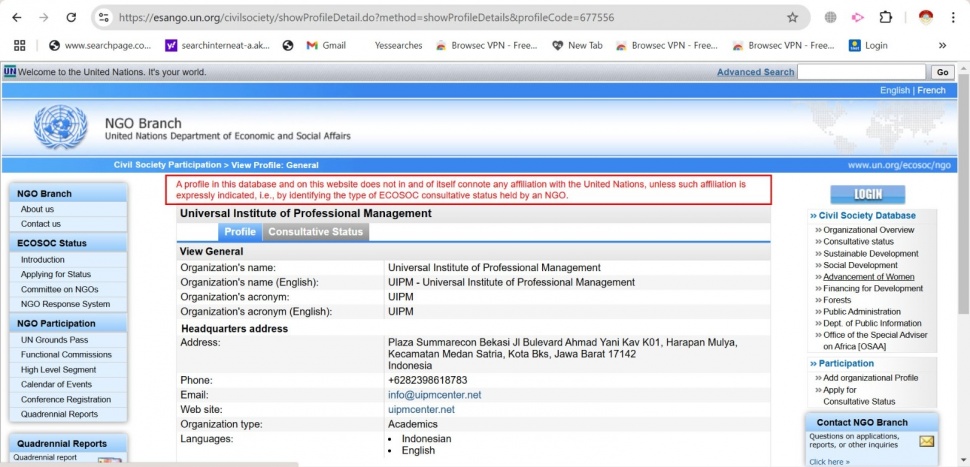Open the Forests link
970x467 pixels.
tap(837, 300)
